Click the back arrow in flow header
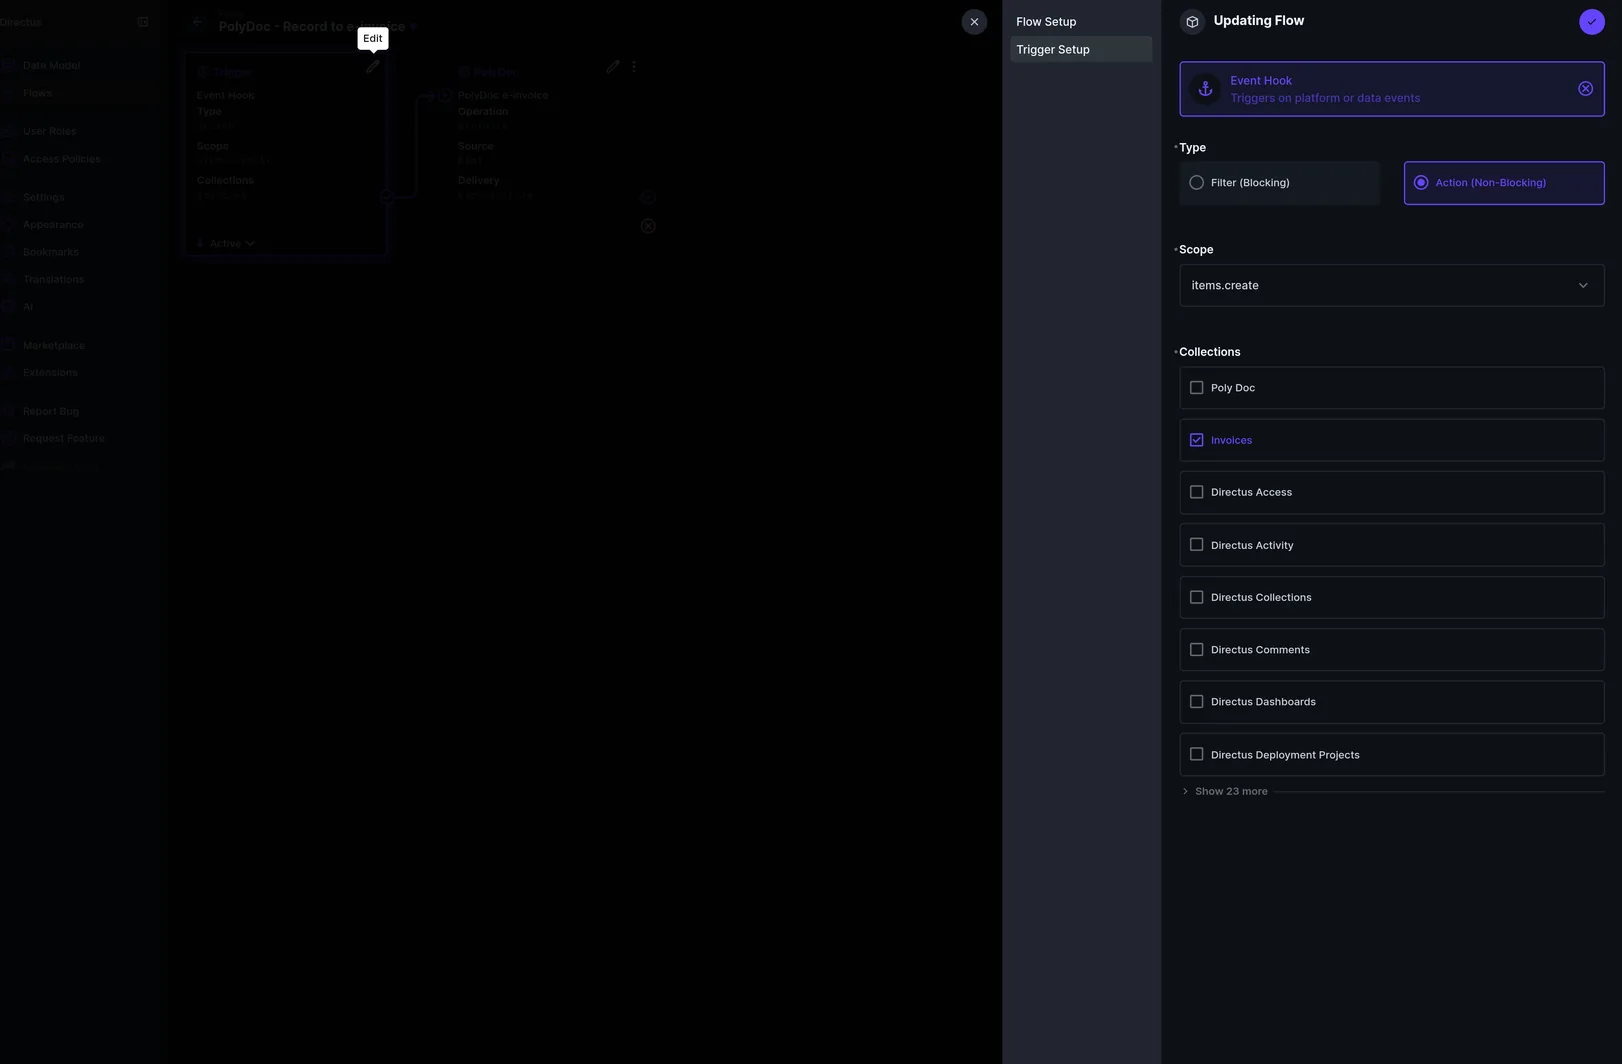 pos(197,23)
